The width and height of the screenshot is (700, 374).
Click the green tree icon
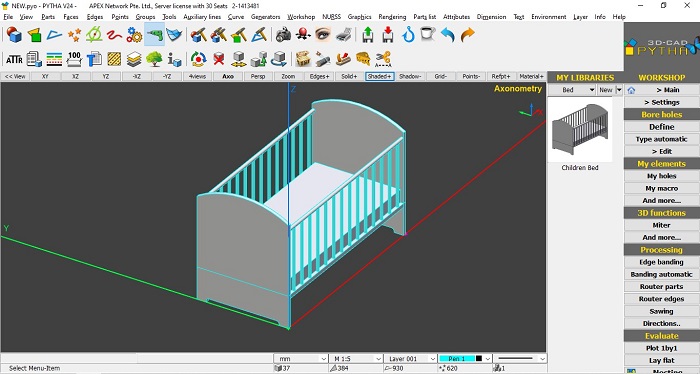click(x=154, y=59)
